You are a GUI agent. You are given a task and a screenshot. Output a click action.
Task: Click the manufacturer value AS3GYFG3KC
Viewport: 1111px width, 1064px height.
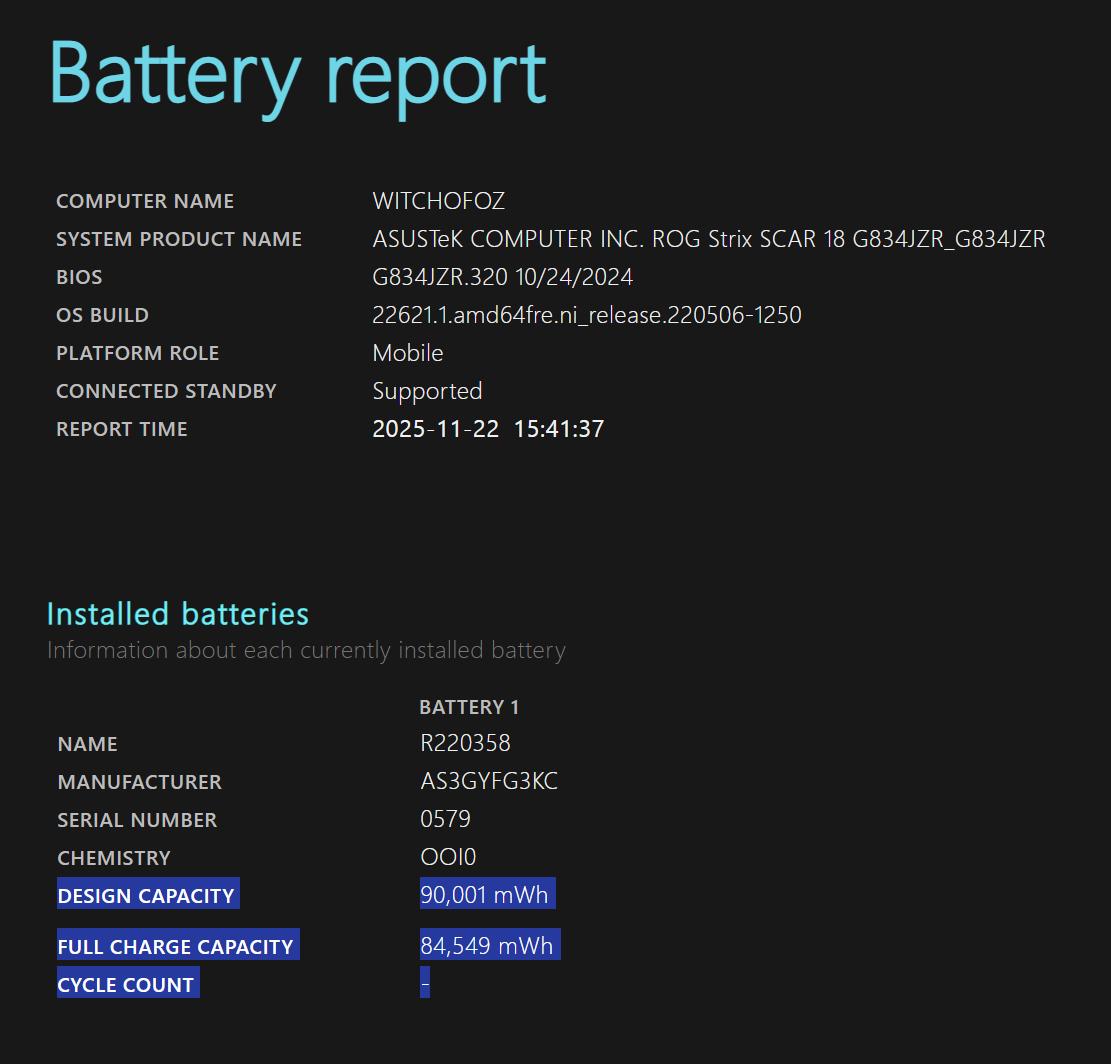pyautogui.click(x=489, y=781)
